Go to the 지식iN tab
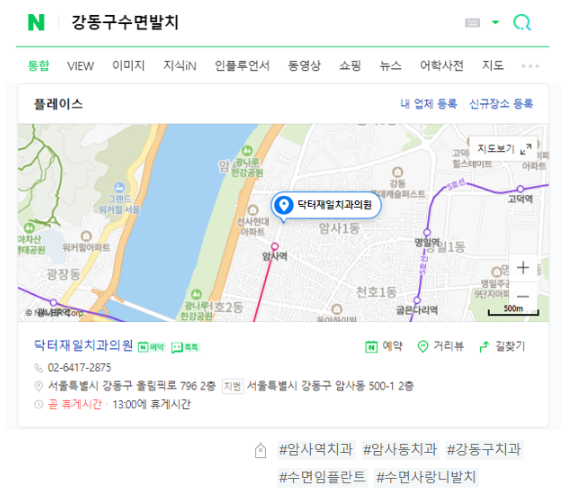Viewport: 572px width, 502px height. [179, 66]
